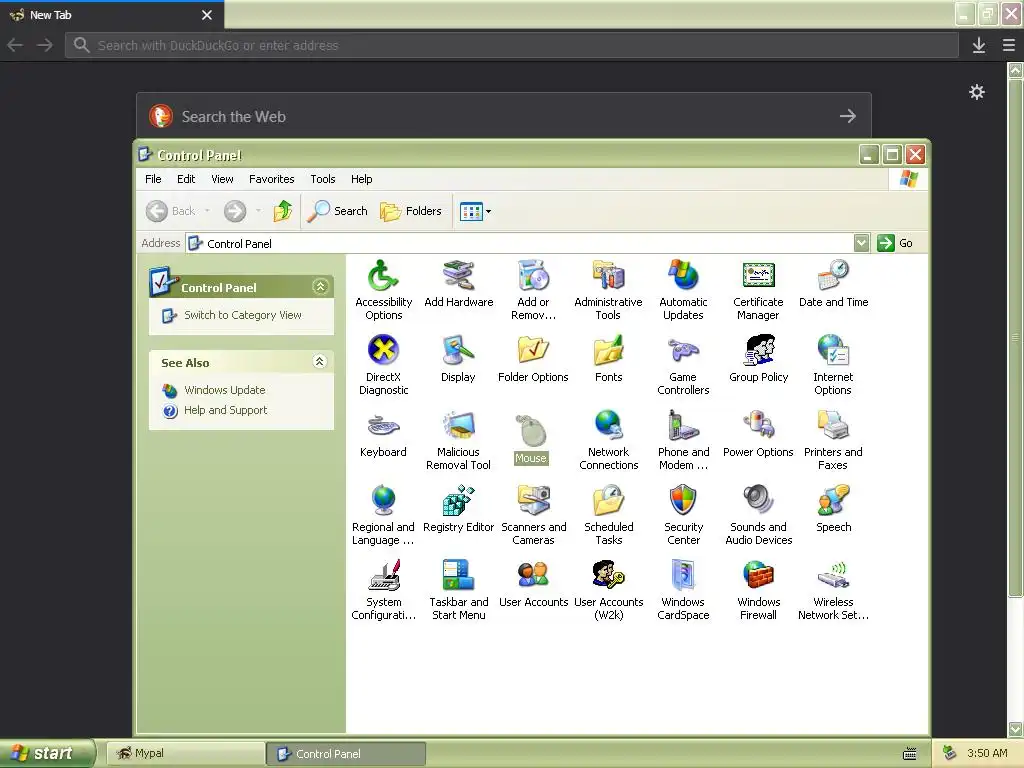Open the Help menu
This screenshot has width=1024, height=768.
click(x=361, y=179)
